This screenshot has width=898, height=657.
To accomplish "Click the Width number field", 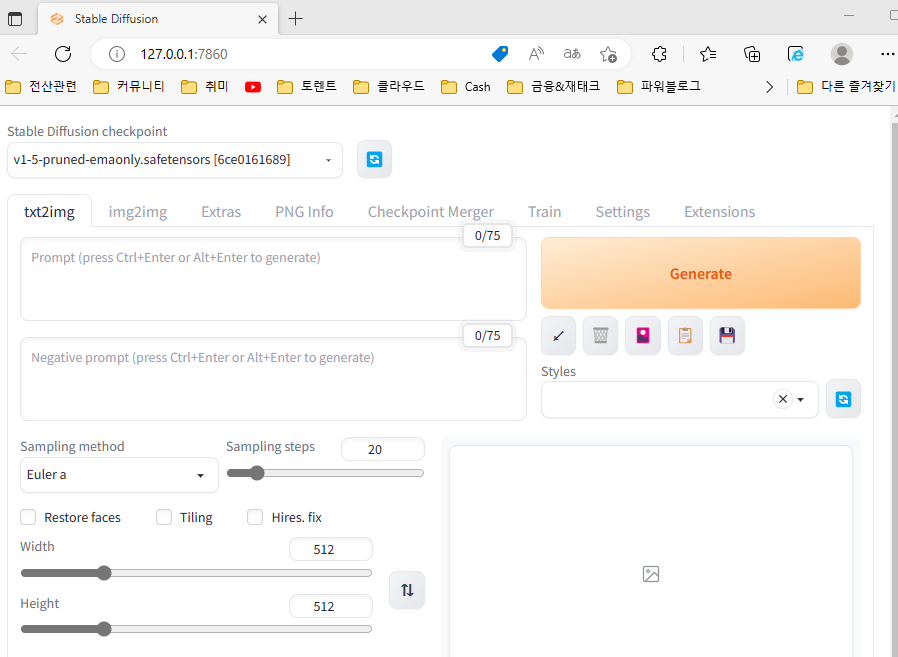I will tap(331, 549).
